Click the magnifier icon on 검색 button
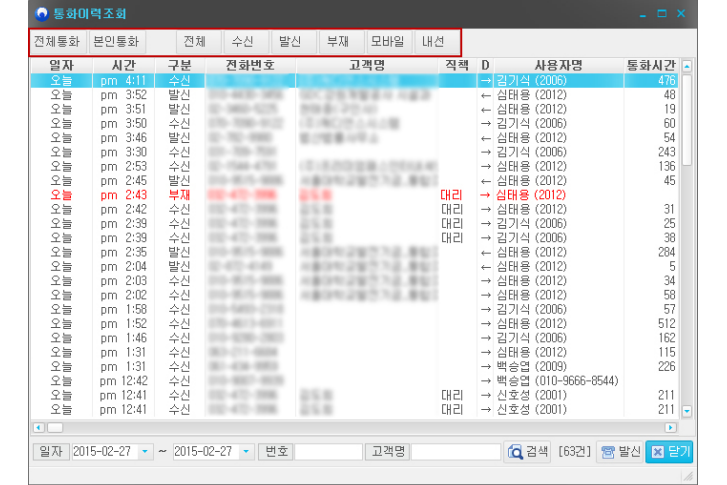 tap(515, 452)
